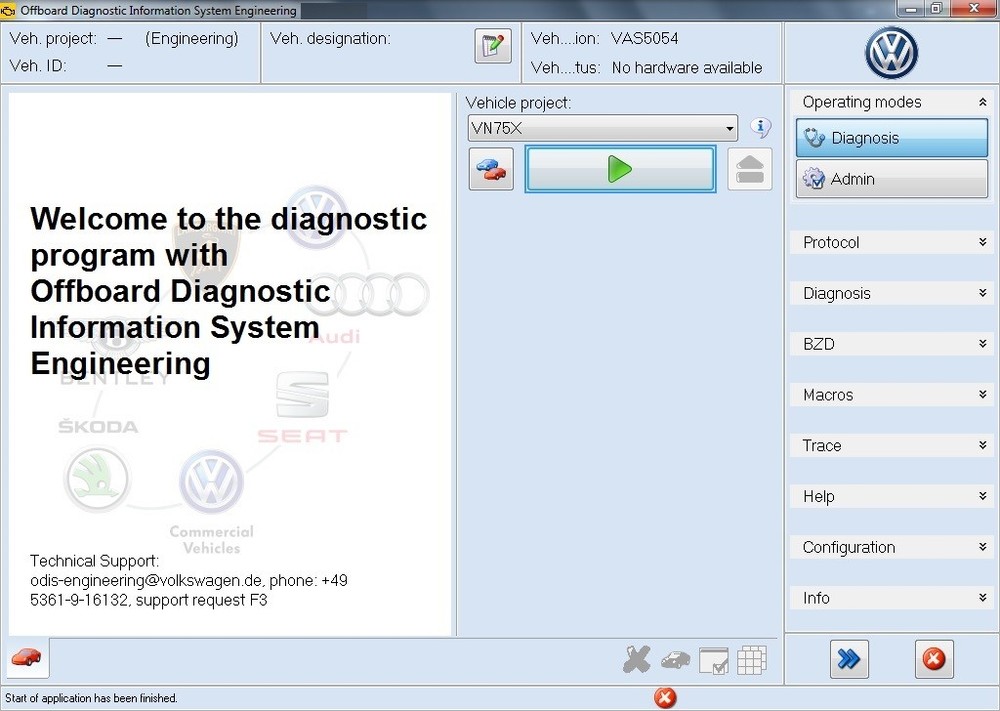Activate the Diagnosis operating mode

(890, 138)
